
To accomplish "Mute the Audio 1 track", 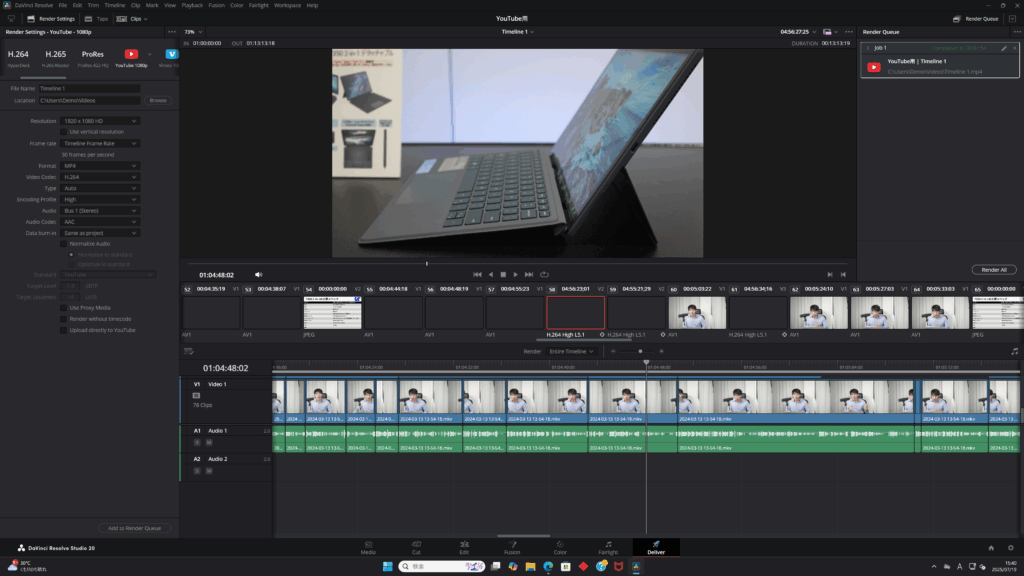I will [209, 443].
